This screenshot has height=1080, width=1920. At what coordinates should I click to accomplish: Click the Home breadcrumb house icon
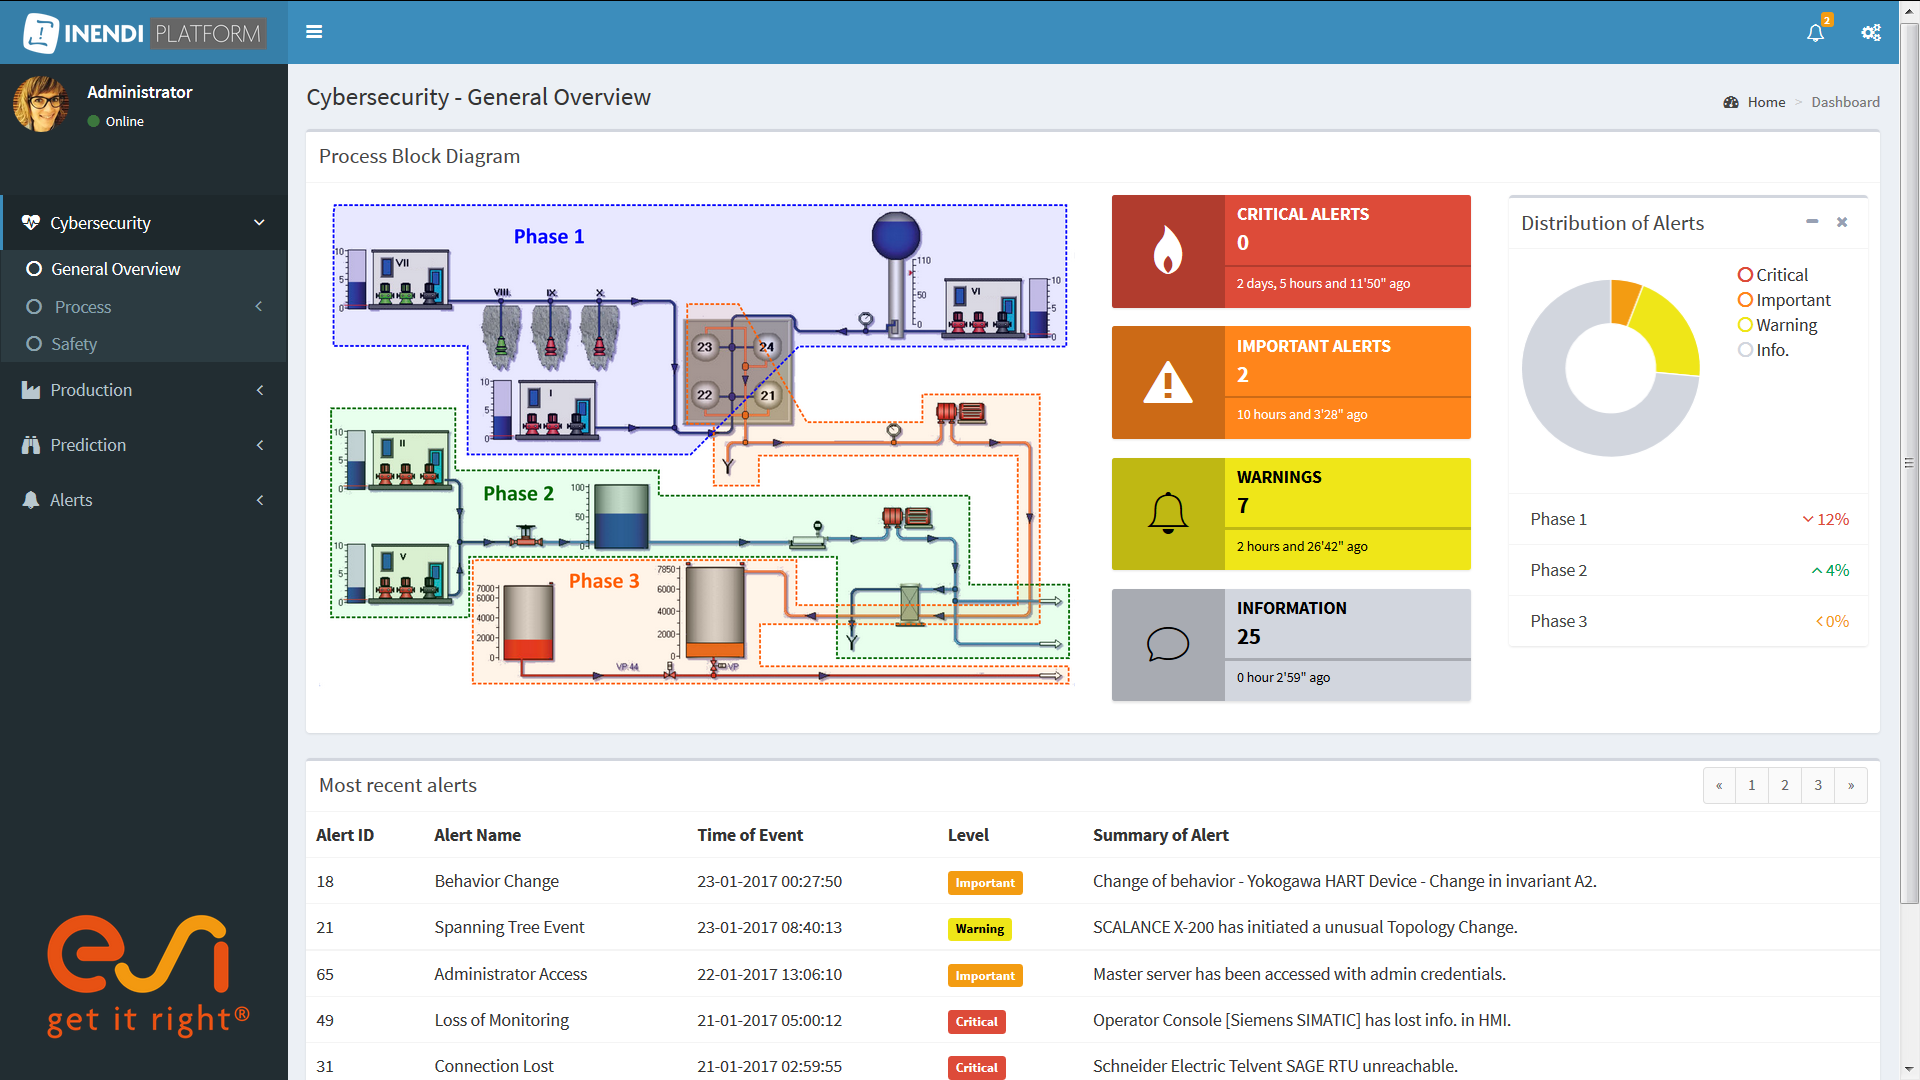1731,101
